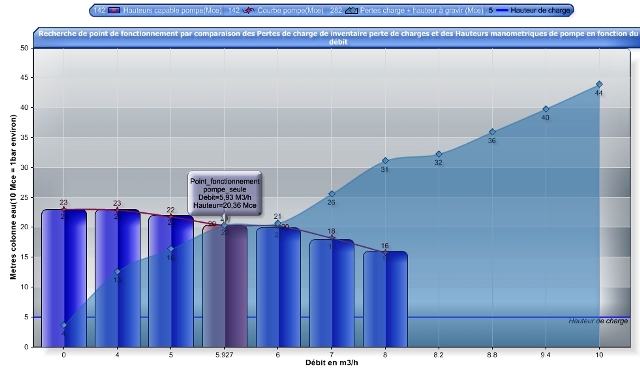Screen dimensions: 640x376
Task: Click y-axis tick label 35
Action: (x=24, y=138)
